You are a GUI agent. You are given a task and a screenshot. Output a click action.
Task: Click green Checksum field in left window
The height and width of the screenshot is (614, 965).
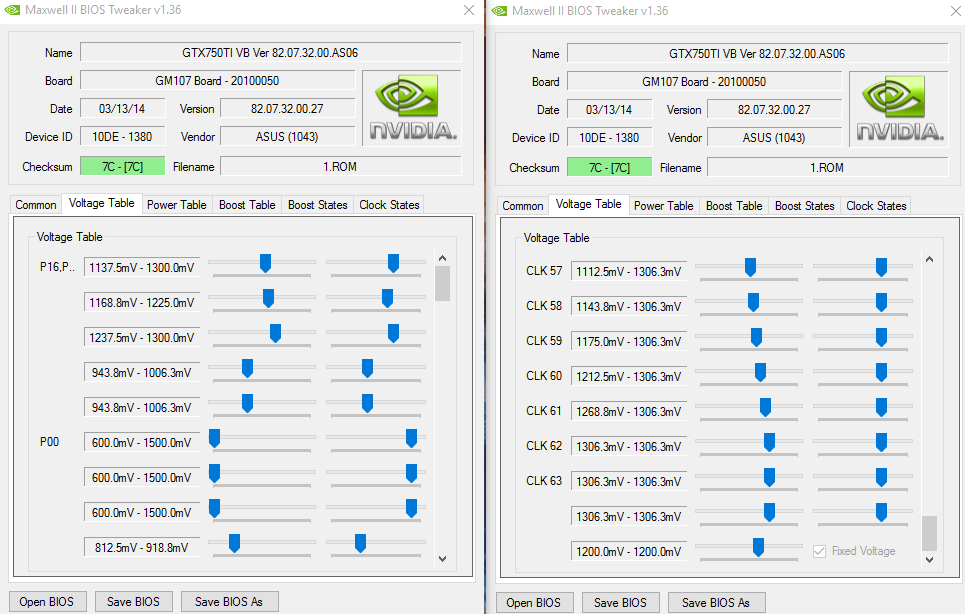[x=122, y=167]
